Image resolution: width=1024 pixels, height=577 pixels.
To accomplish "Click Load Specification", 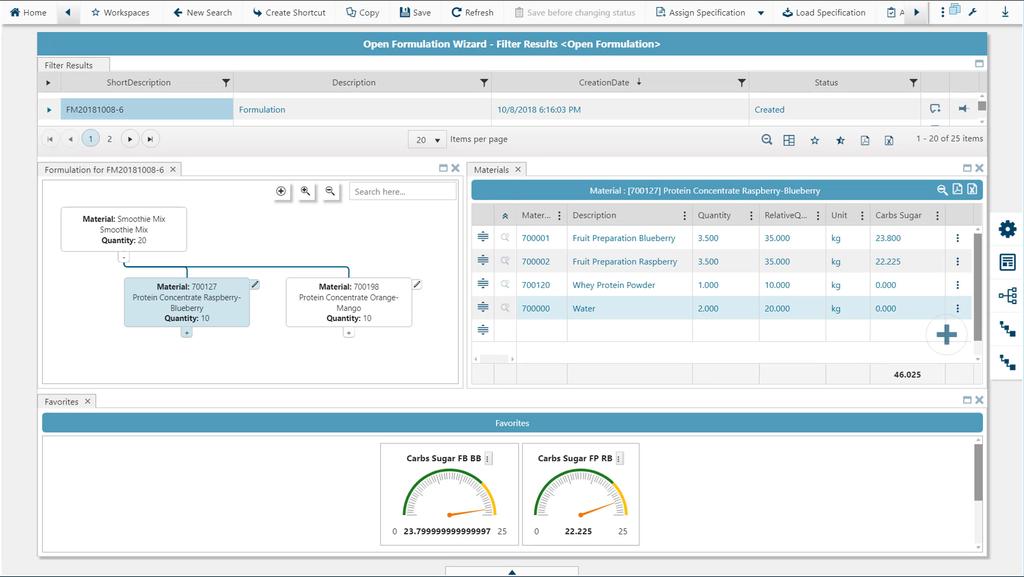I will click(824, 12).
